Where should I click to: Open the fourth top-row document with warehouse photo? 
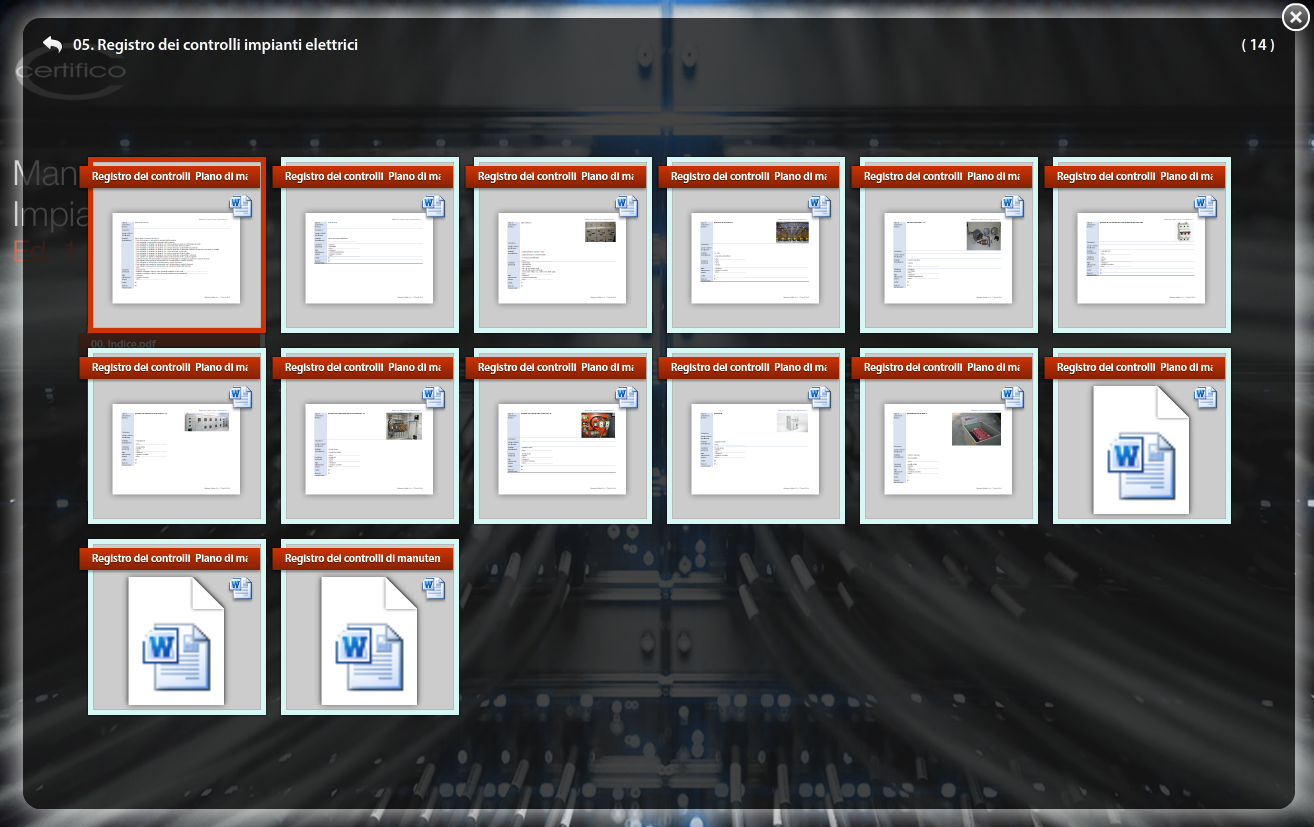pos(755,258)
